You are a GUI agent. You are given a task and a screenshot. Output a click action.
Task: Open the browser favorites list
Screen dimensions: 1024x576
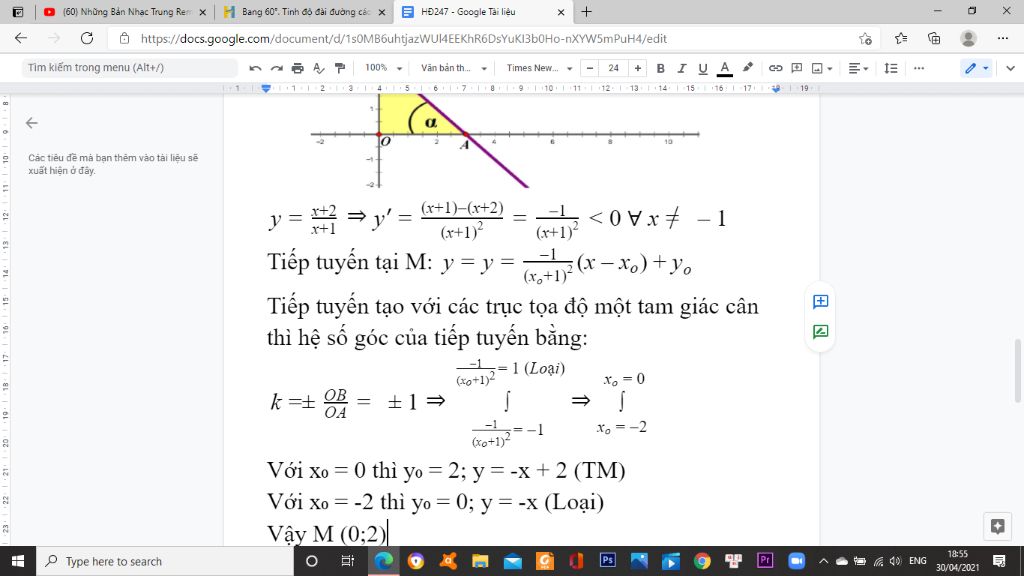tap(901, 39)
